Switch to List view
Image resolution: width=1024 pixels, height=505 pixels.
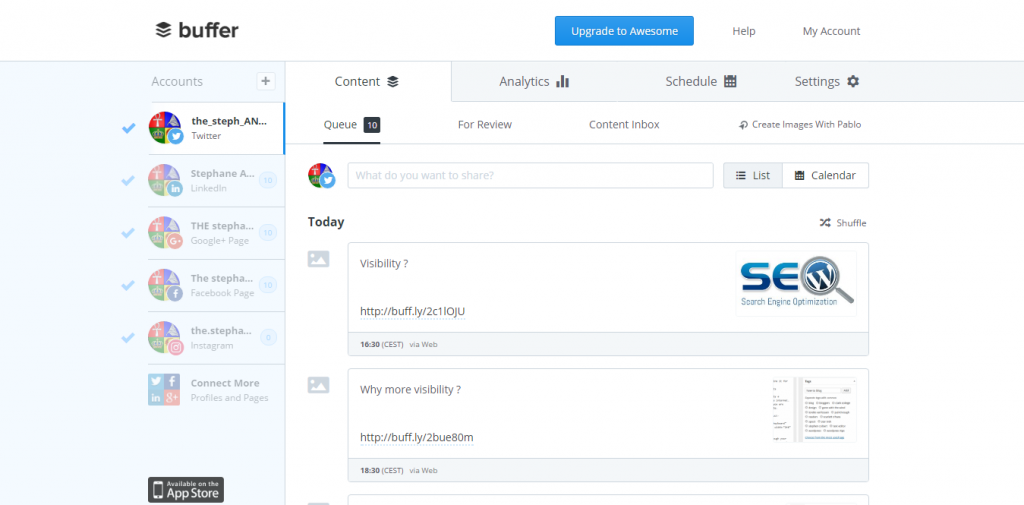[x=753, y=176]
